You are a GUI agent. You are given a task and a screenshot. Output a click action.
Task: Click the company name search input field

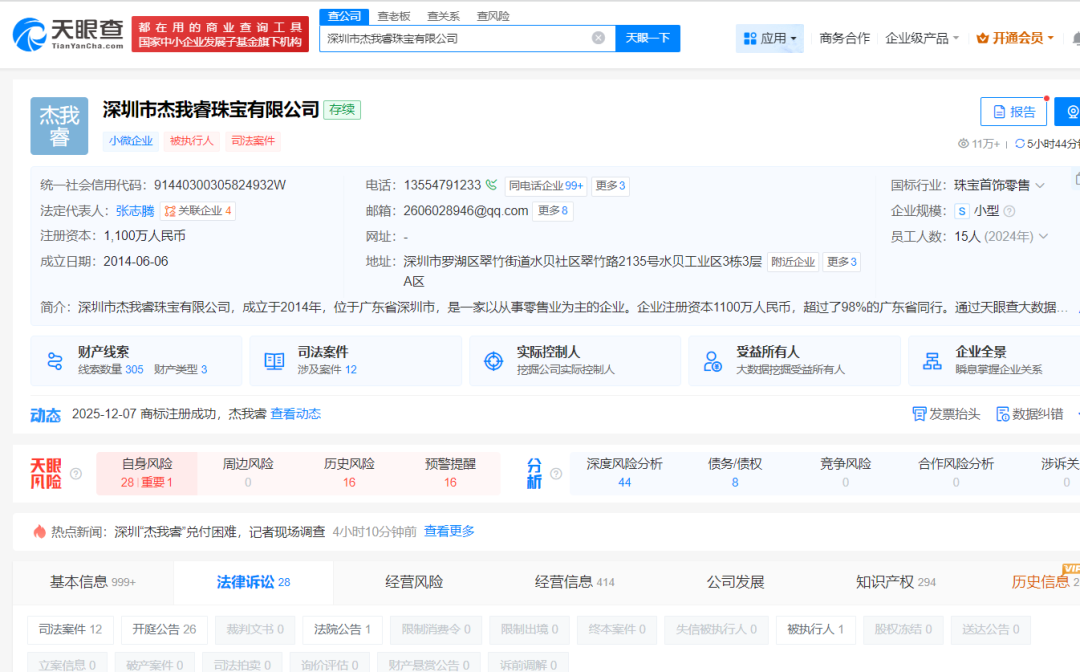pyautogui.click(x=457, y=38)
